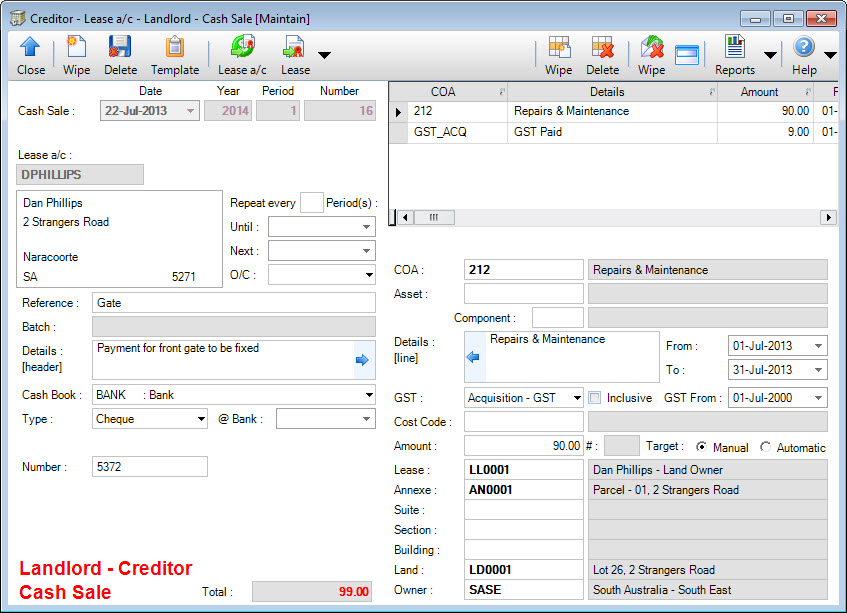Select the GST Paid details cell
847x613 pixels.
(x=612, y=132)
